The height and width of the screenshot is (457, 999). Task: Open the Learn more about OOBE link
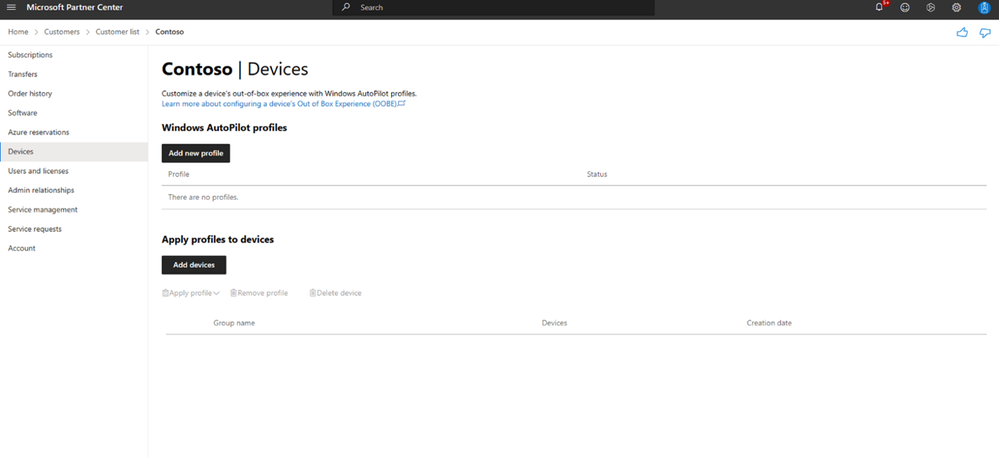click(284, 103)
